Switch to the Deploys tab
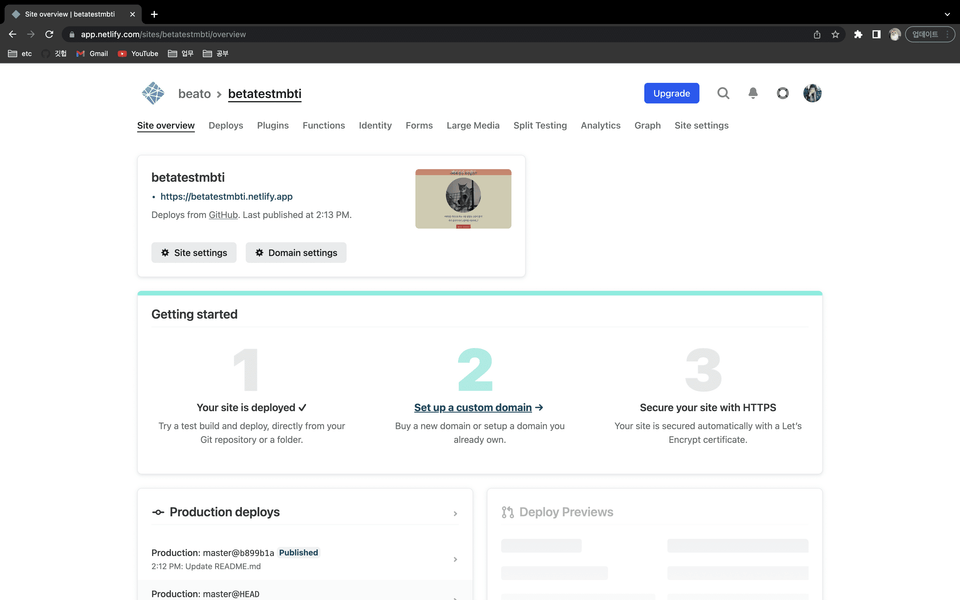The width and height of the screenshot is (960, 600). point(225,125)
